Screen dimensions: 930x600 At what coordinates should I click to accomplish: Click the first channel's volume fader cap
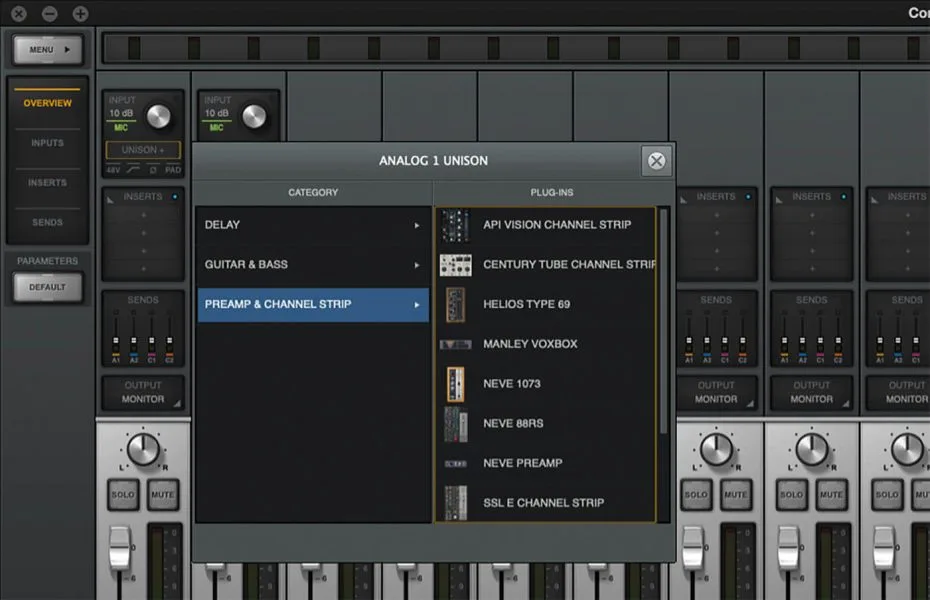point(119,547)
